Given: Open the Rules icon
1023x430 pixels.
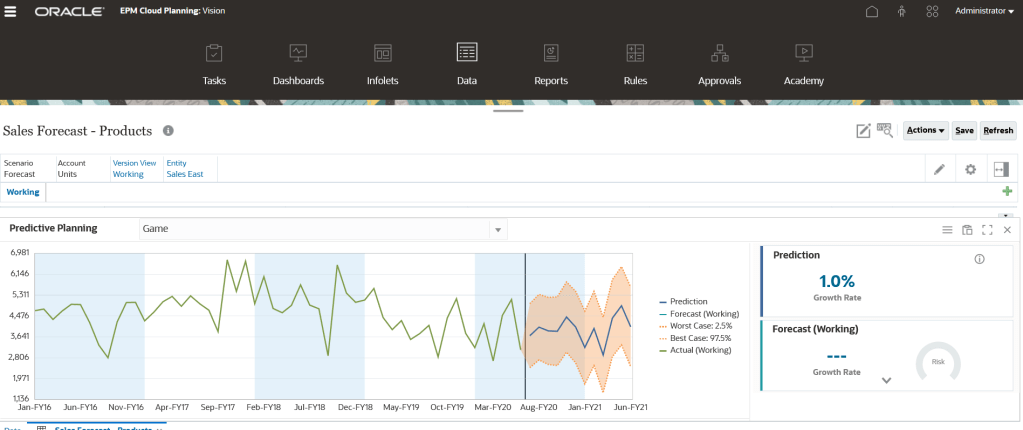Looking at the screenshot, I should click(634, 53).
